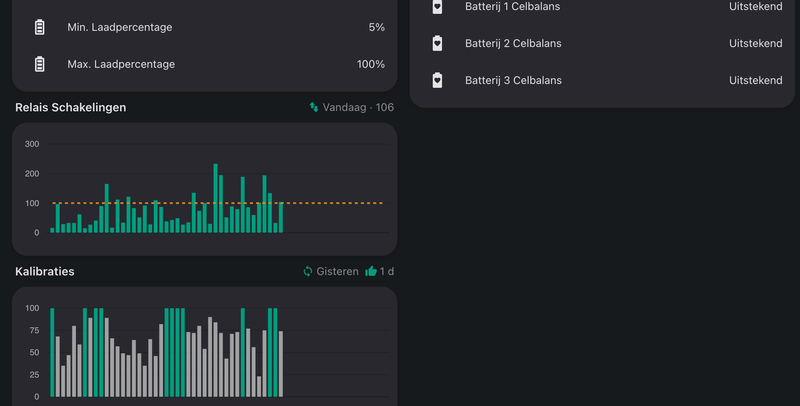This screenshot has height=406, width=800.
Task: Click the thumbs-up icon beside 1 d
Action: (371, 271)
